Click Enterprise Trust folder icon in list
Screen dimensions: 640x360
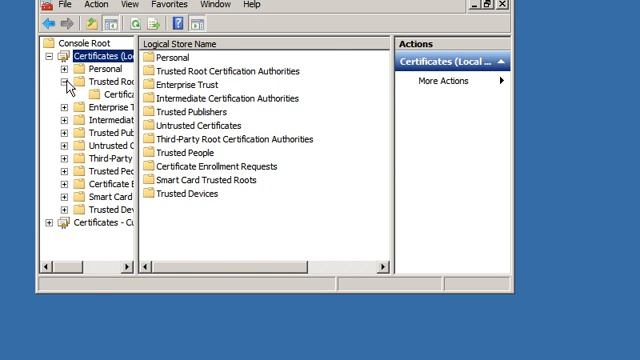[x=149, y=84]
